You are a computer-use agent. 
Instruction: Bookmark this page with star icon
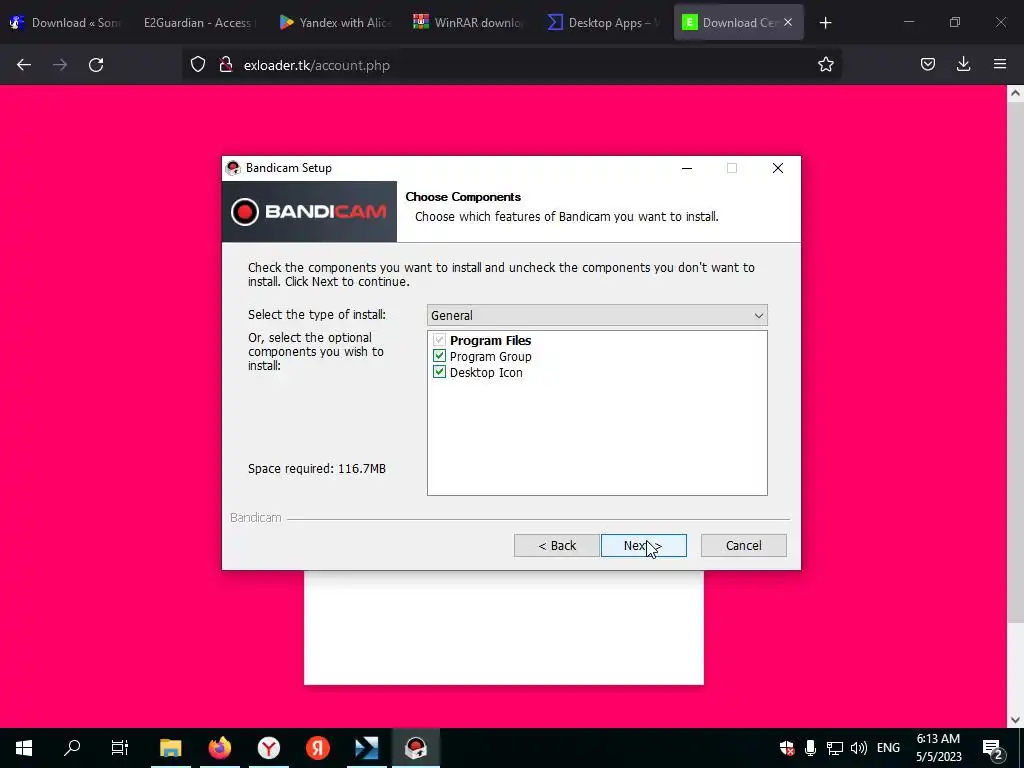(825, 65)
